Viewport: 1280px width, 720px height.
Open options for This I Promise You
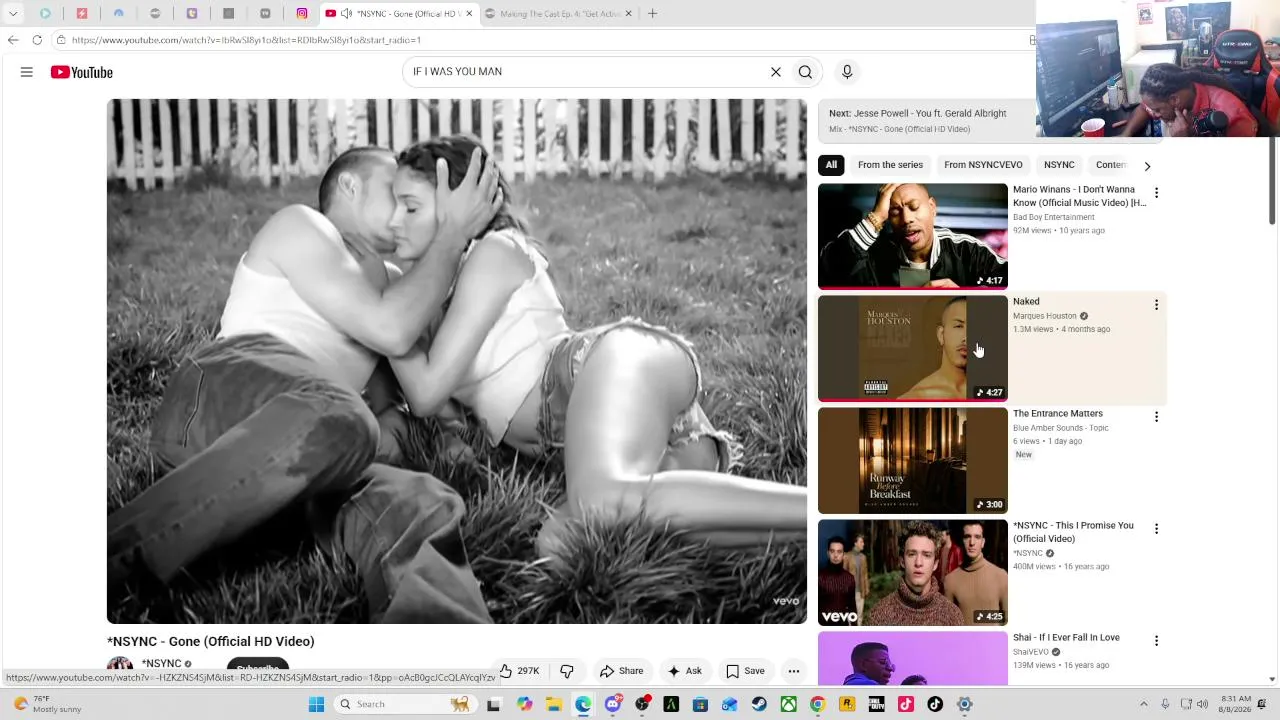click(1156, 529)
